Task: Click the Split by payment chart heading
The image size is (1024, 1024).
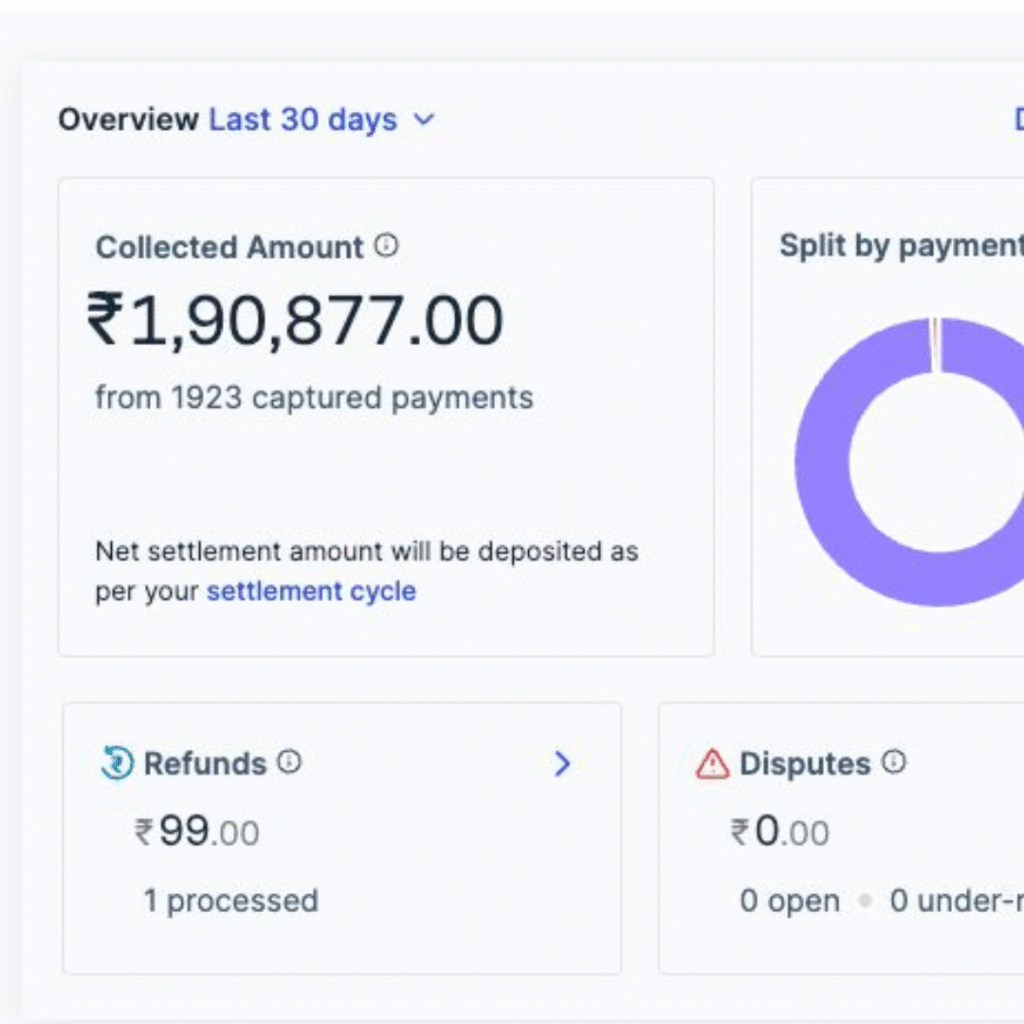Action: [901, 246]
